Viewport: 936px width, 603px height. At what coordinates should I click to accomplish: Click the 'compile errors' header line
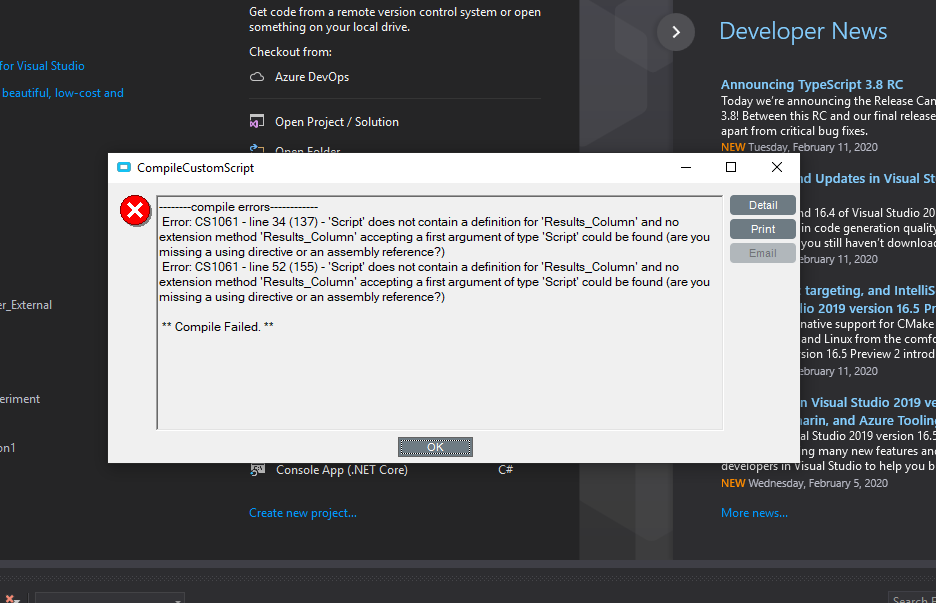239,207
